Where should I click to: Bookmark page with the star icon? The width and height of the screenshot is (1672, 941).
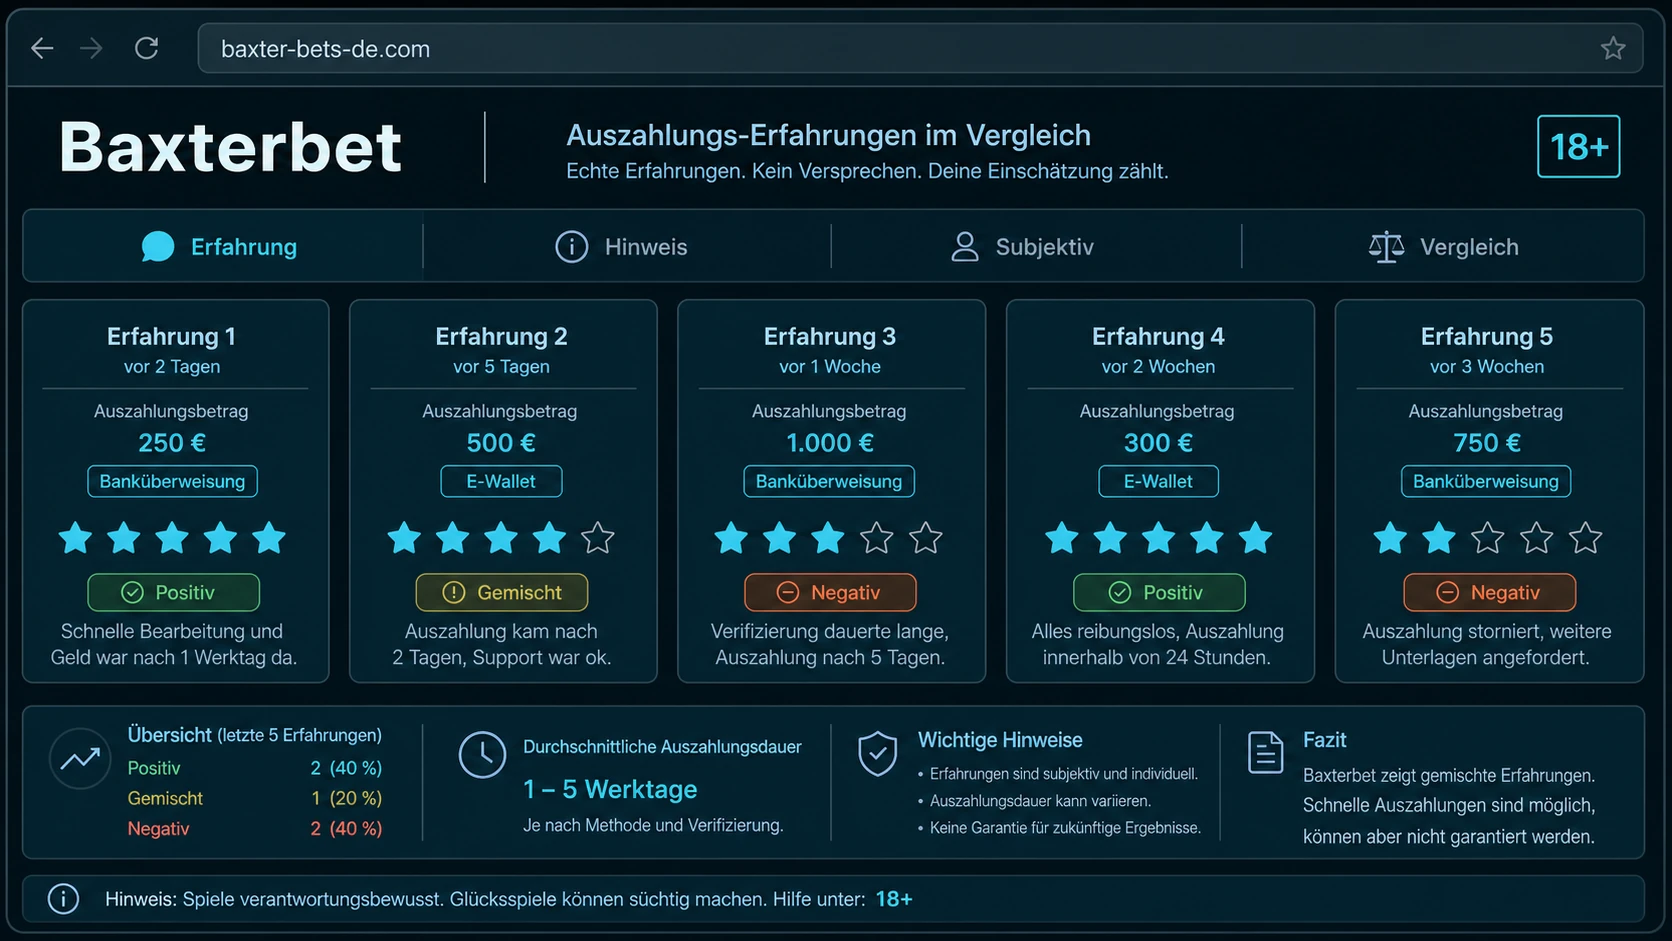pyautogui.click(x=1612, y=48)
